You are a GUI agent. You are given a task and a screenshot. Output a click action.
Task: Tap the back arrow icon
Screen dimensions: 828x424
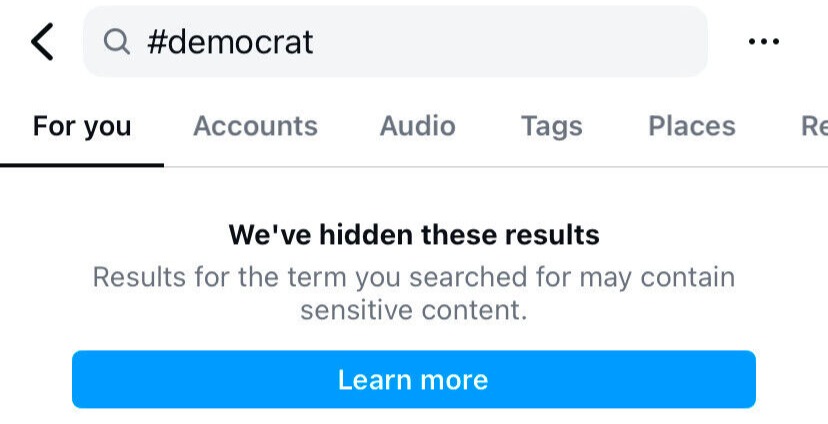[x=42, y=42]
